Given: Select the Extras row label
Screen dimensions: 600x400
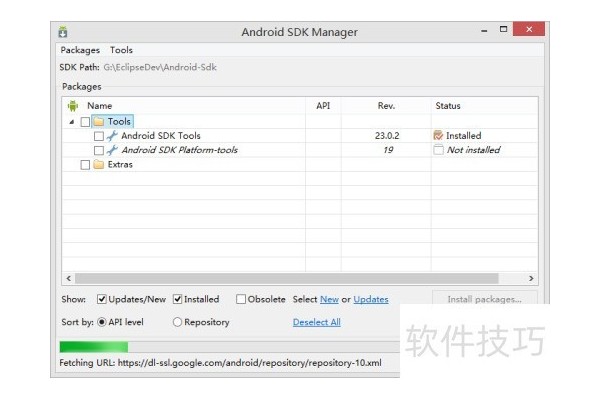Looking at the screenshot, I should pos(120,165).
